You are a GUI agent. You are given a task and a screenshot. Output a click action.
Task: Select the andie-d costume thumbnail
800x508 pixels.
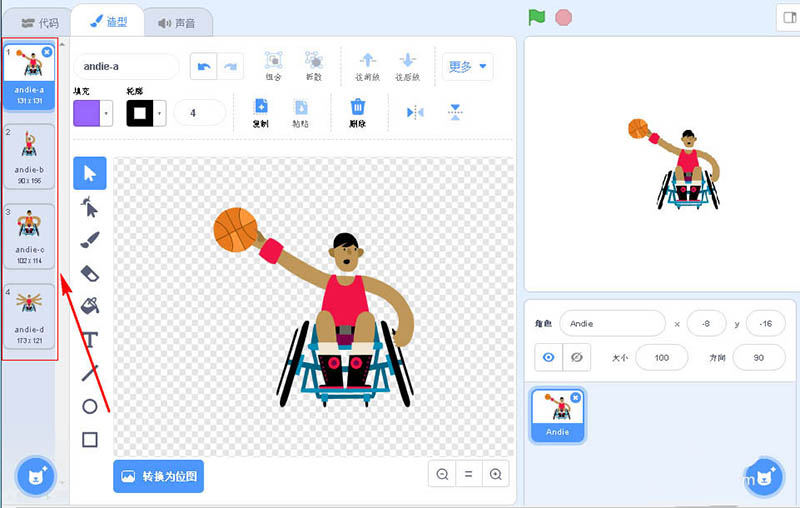point(30,316)
